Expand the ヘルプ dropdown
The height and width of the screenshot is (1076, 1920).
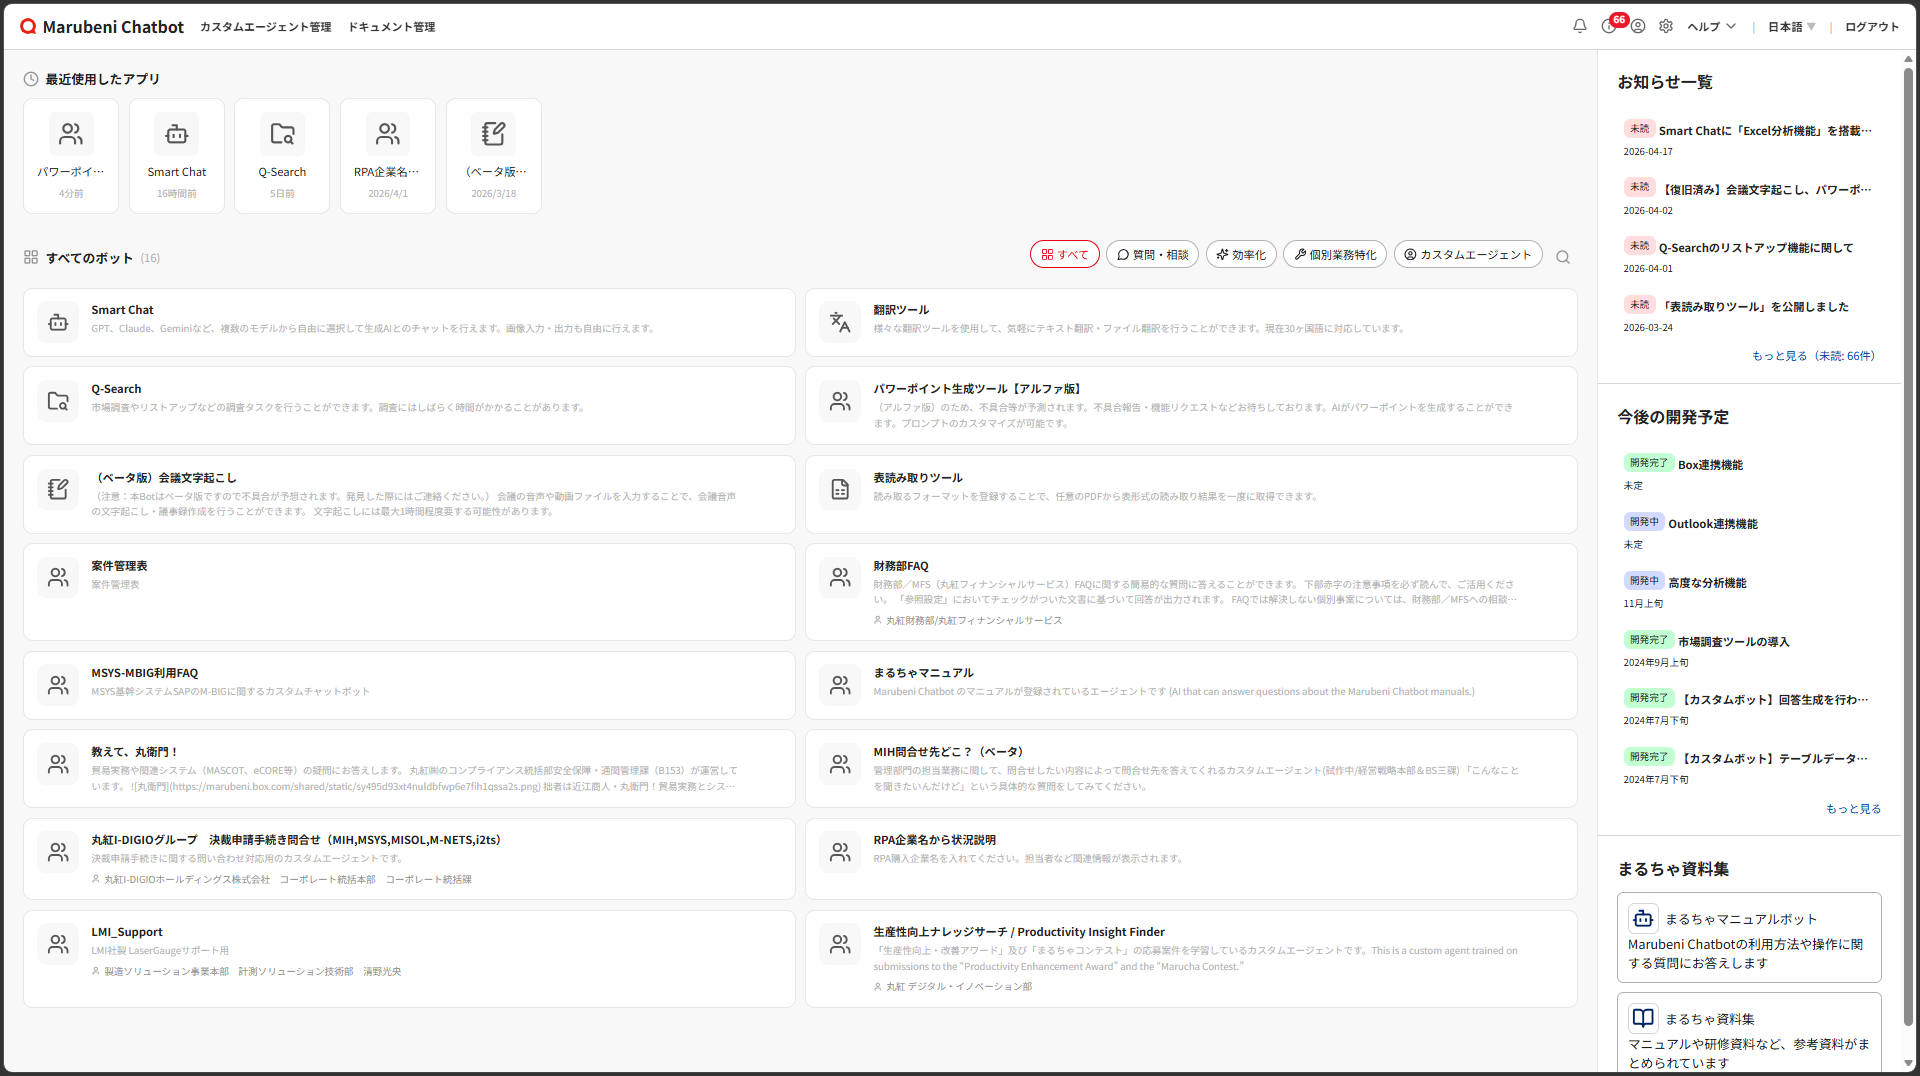[x=1712, y=27]
